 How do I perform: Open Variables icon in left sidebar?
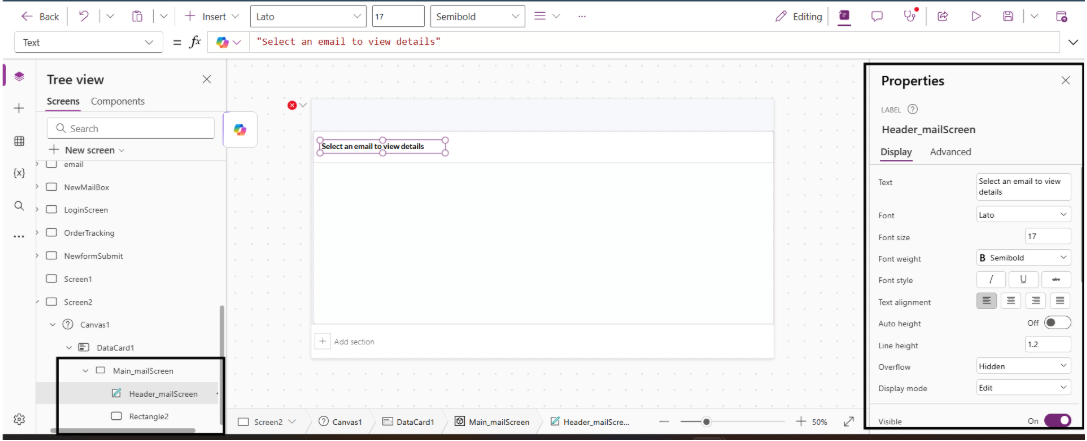[x=18, y=173]
